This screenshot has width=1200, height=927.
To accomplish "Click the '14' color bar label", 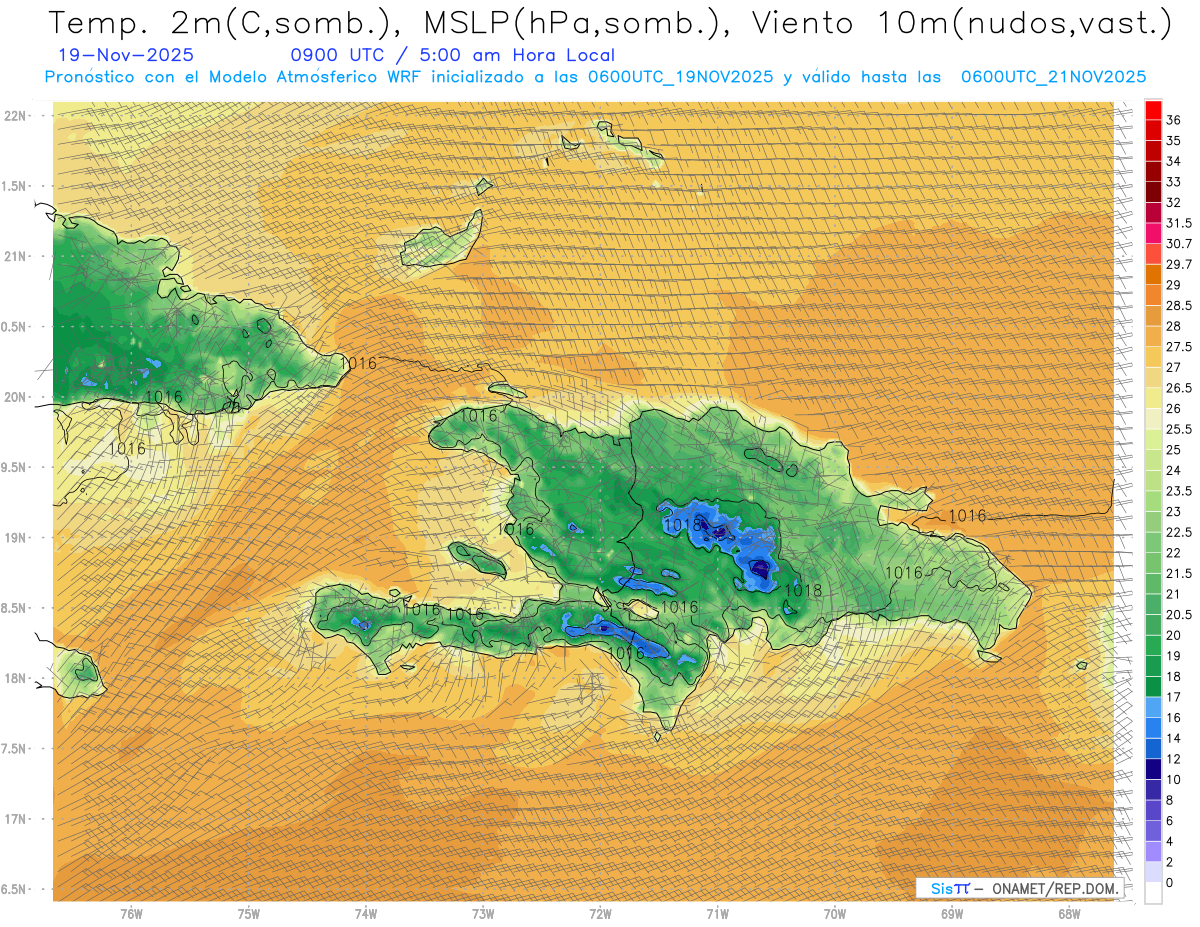I will click(1173, 738).
